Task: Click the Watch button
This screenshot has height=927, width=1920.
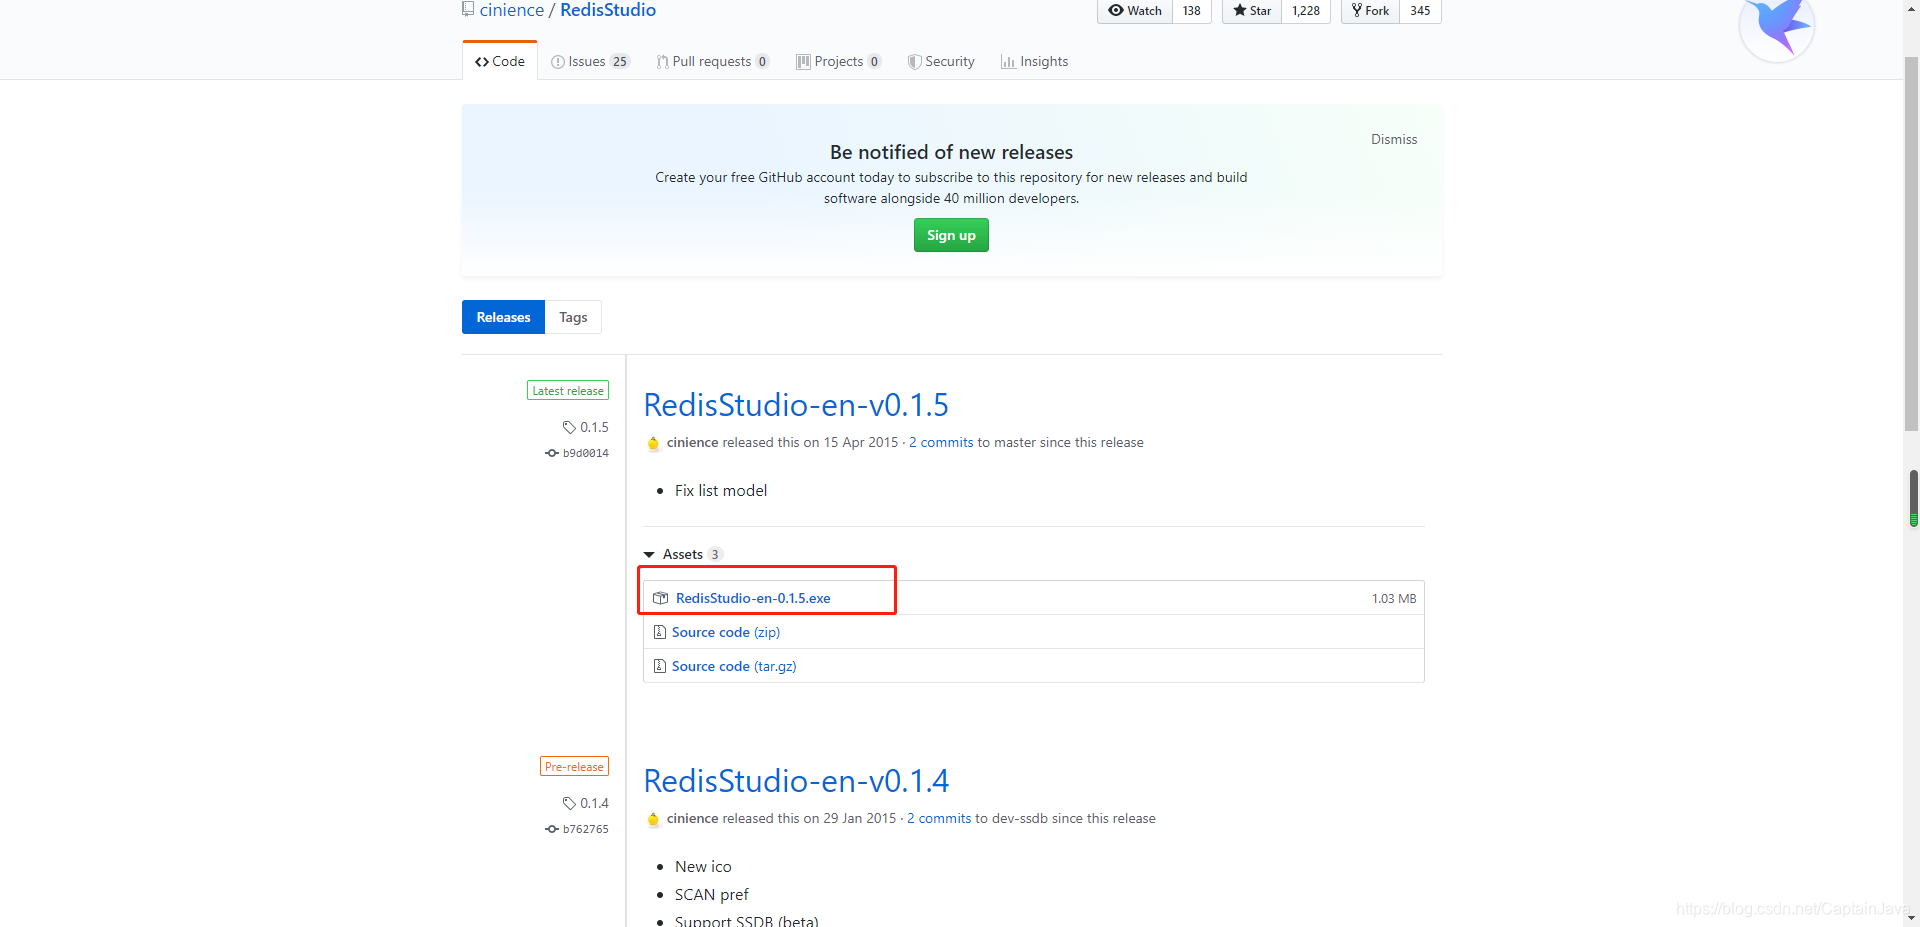Action: coord(1135,11)
